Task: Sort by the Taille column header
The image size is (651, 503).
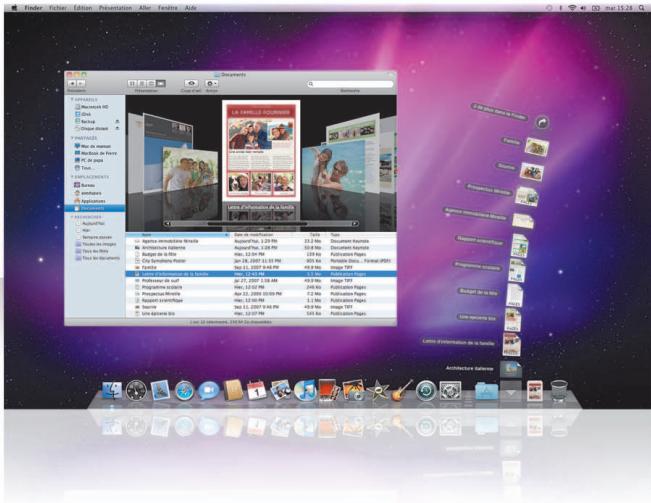Action: click(x=310, y=235)
